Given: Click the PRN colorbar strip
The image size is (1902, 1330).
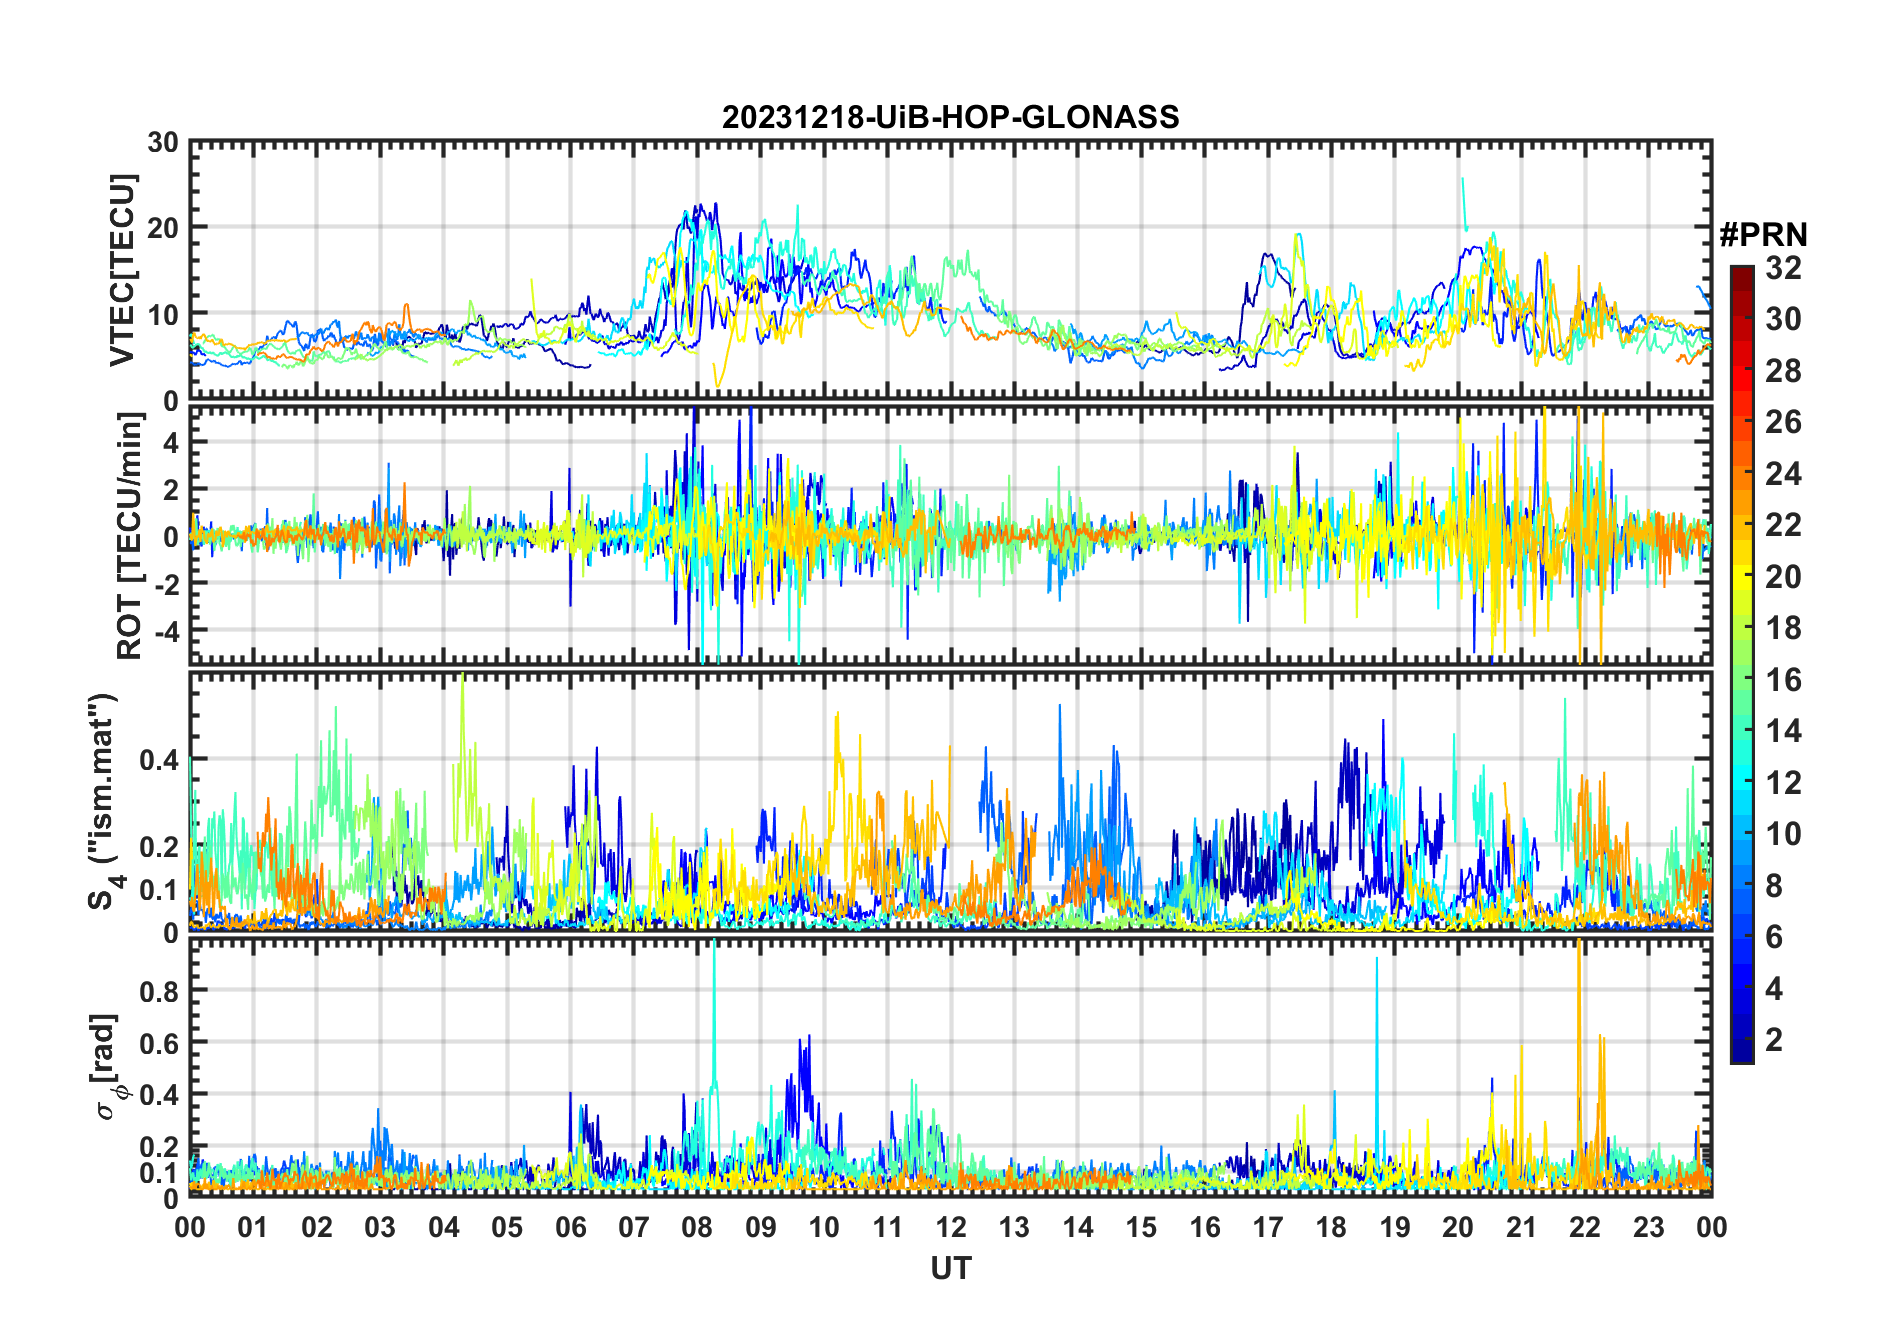Looking at the screenshot, I should coord(1742,664).
